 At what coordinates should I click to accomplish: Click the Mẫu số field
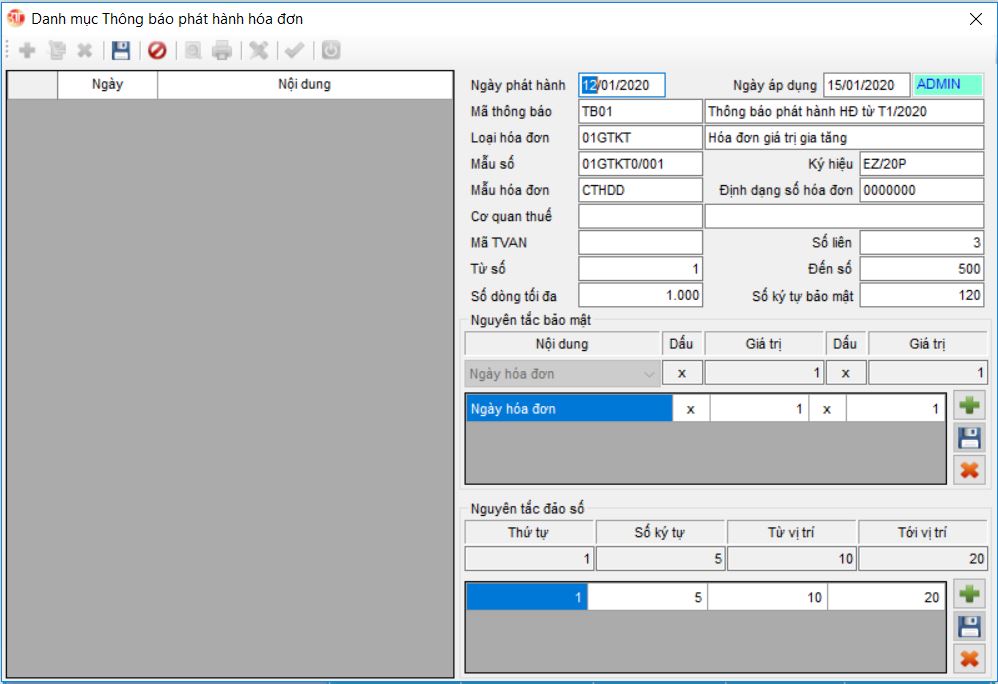(640, 164)
